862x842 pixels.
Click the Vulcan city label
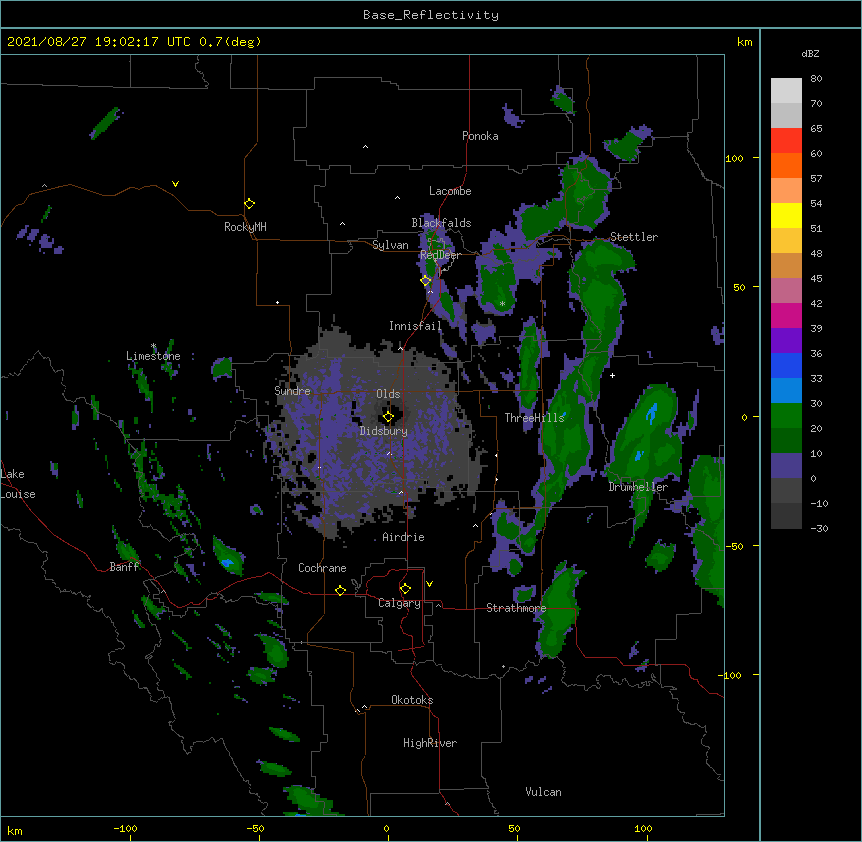click(x=543, y=792)
